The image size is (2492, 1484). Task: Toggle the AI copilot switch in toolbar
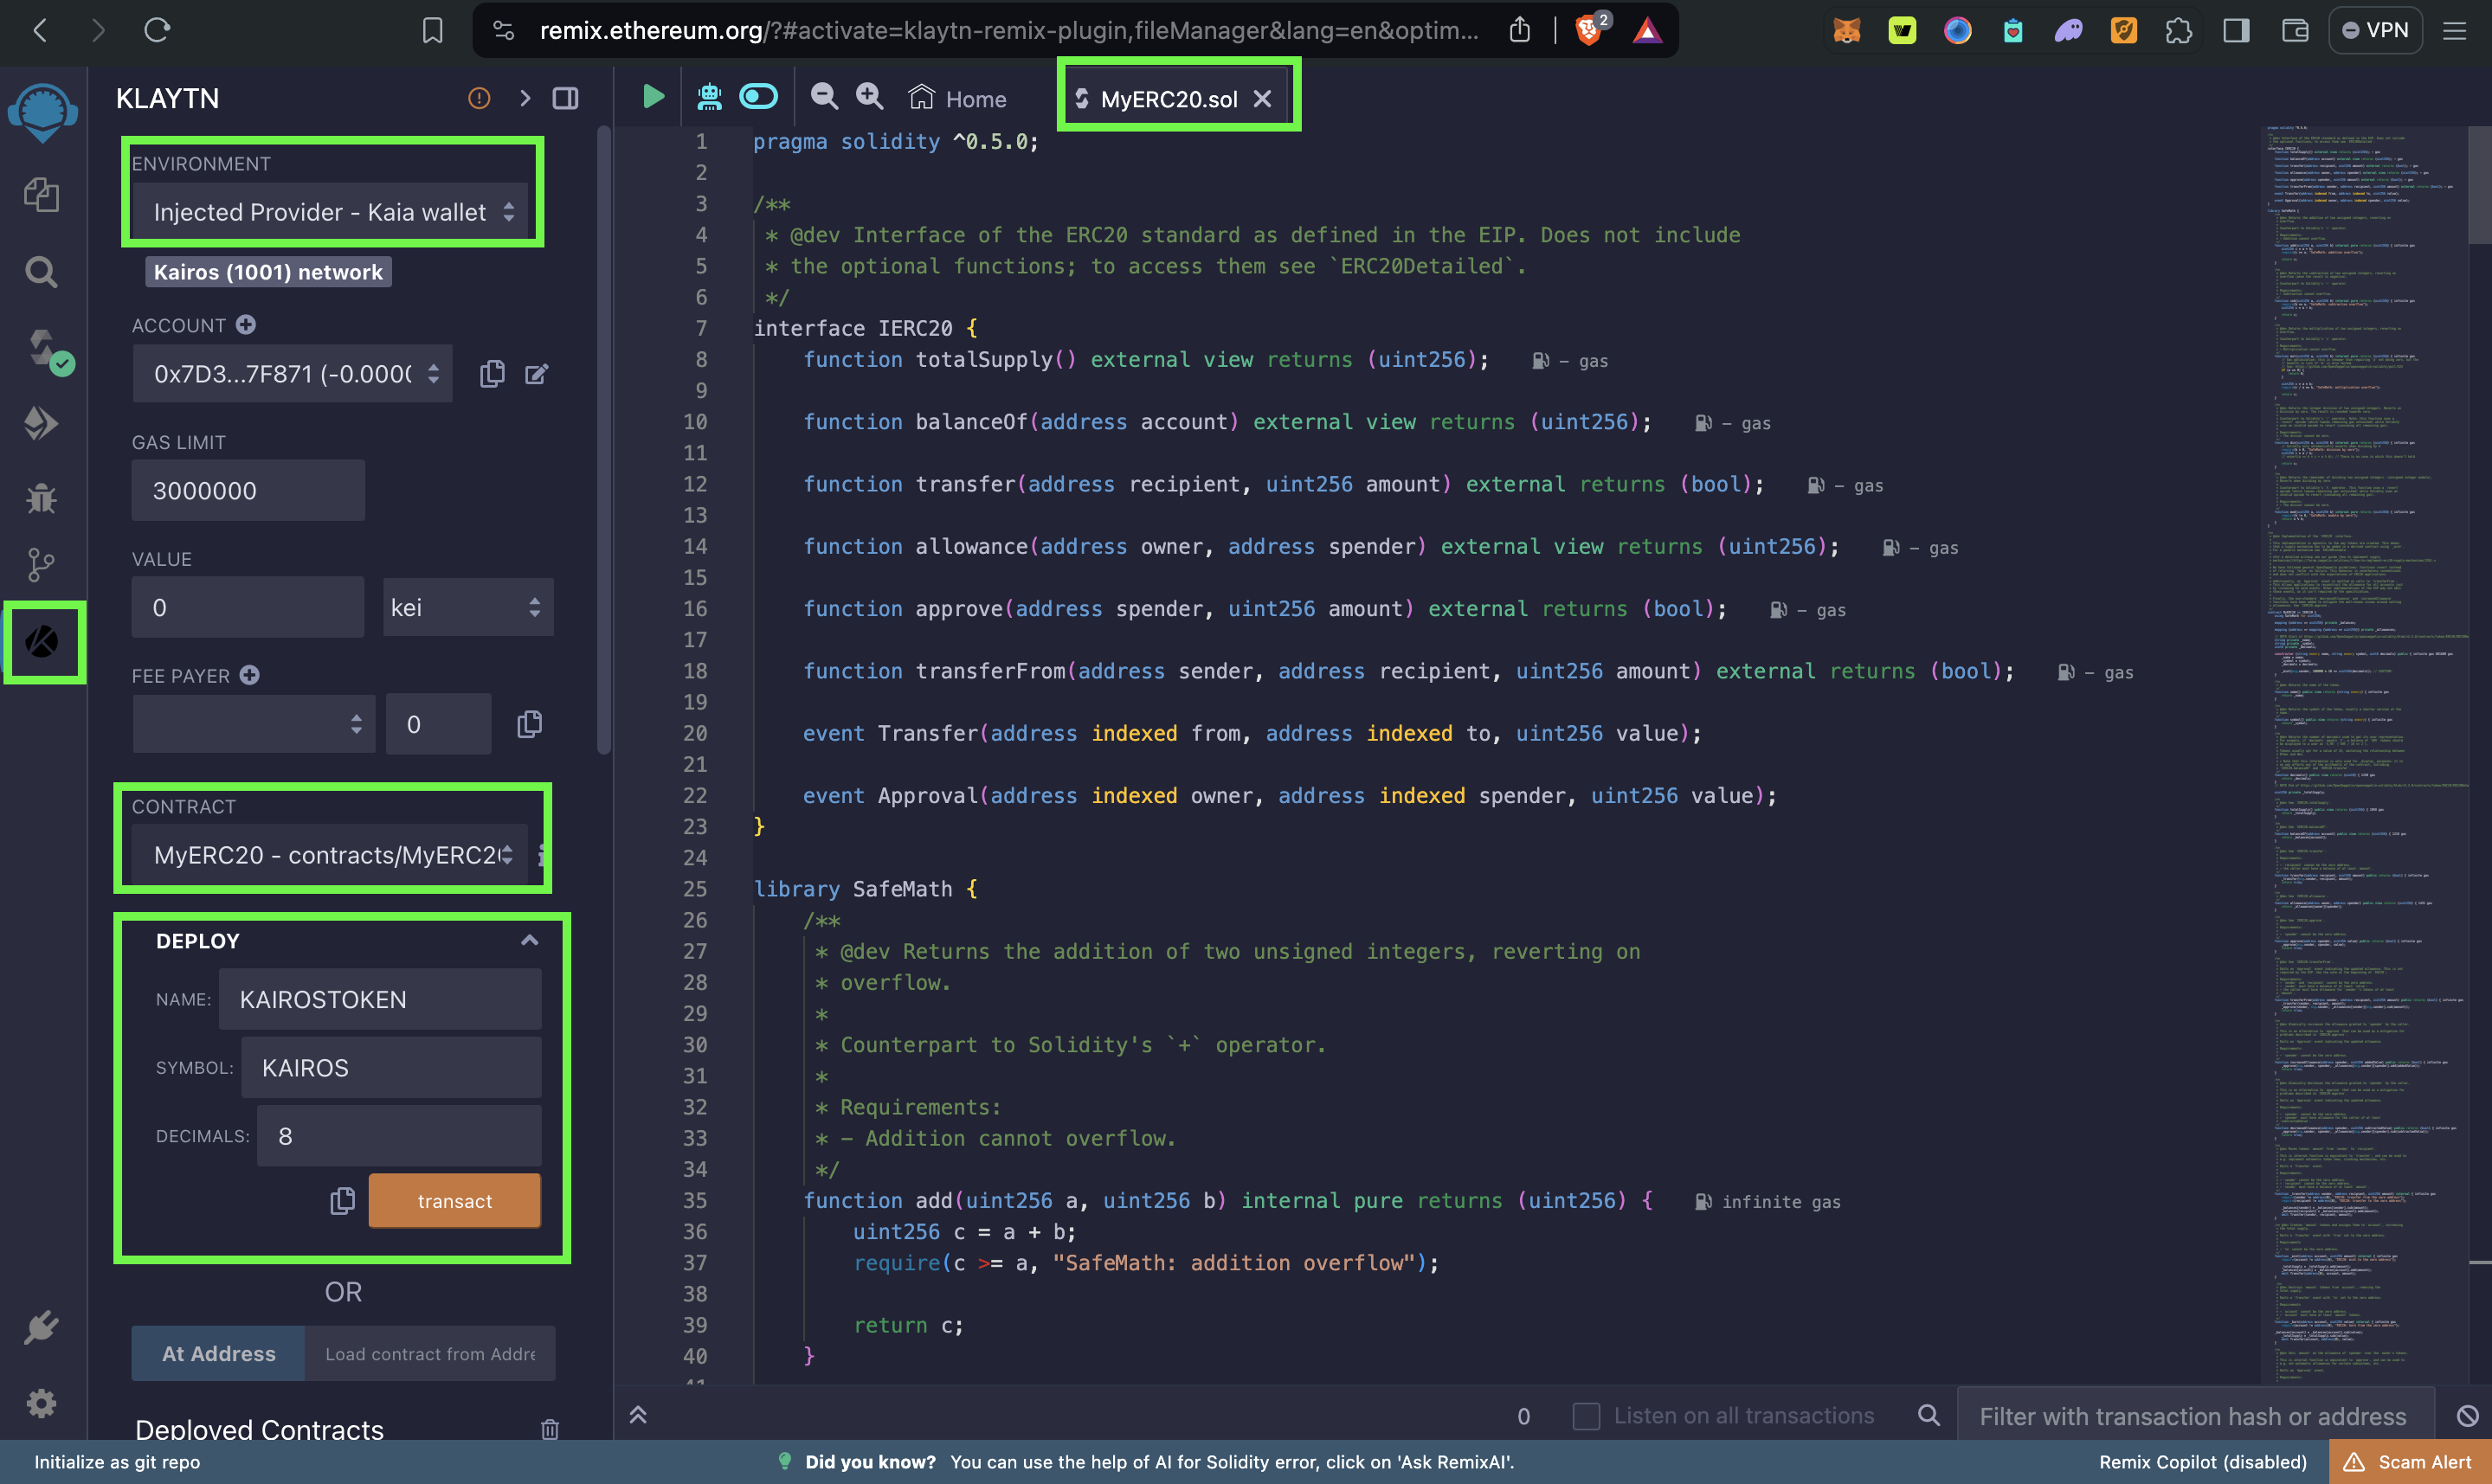click(758, 97)
